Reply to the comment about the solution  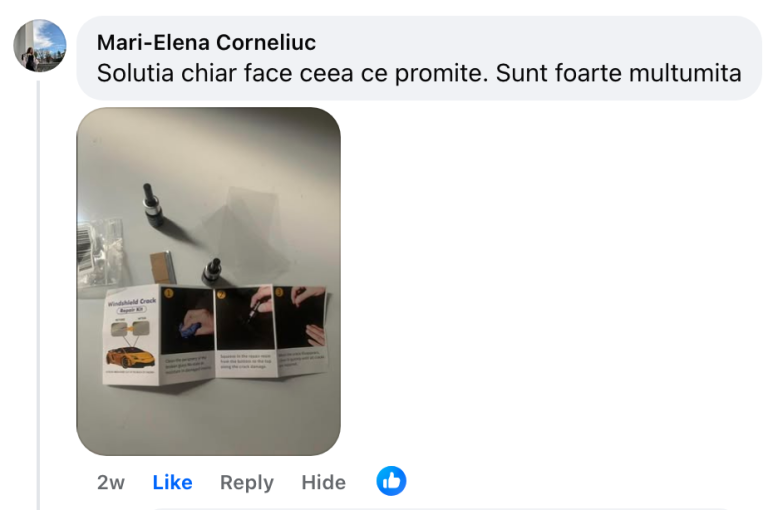pyautogui.click(x=246, y=483)
